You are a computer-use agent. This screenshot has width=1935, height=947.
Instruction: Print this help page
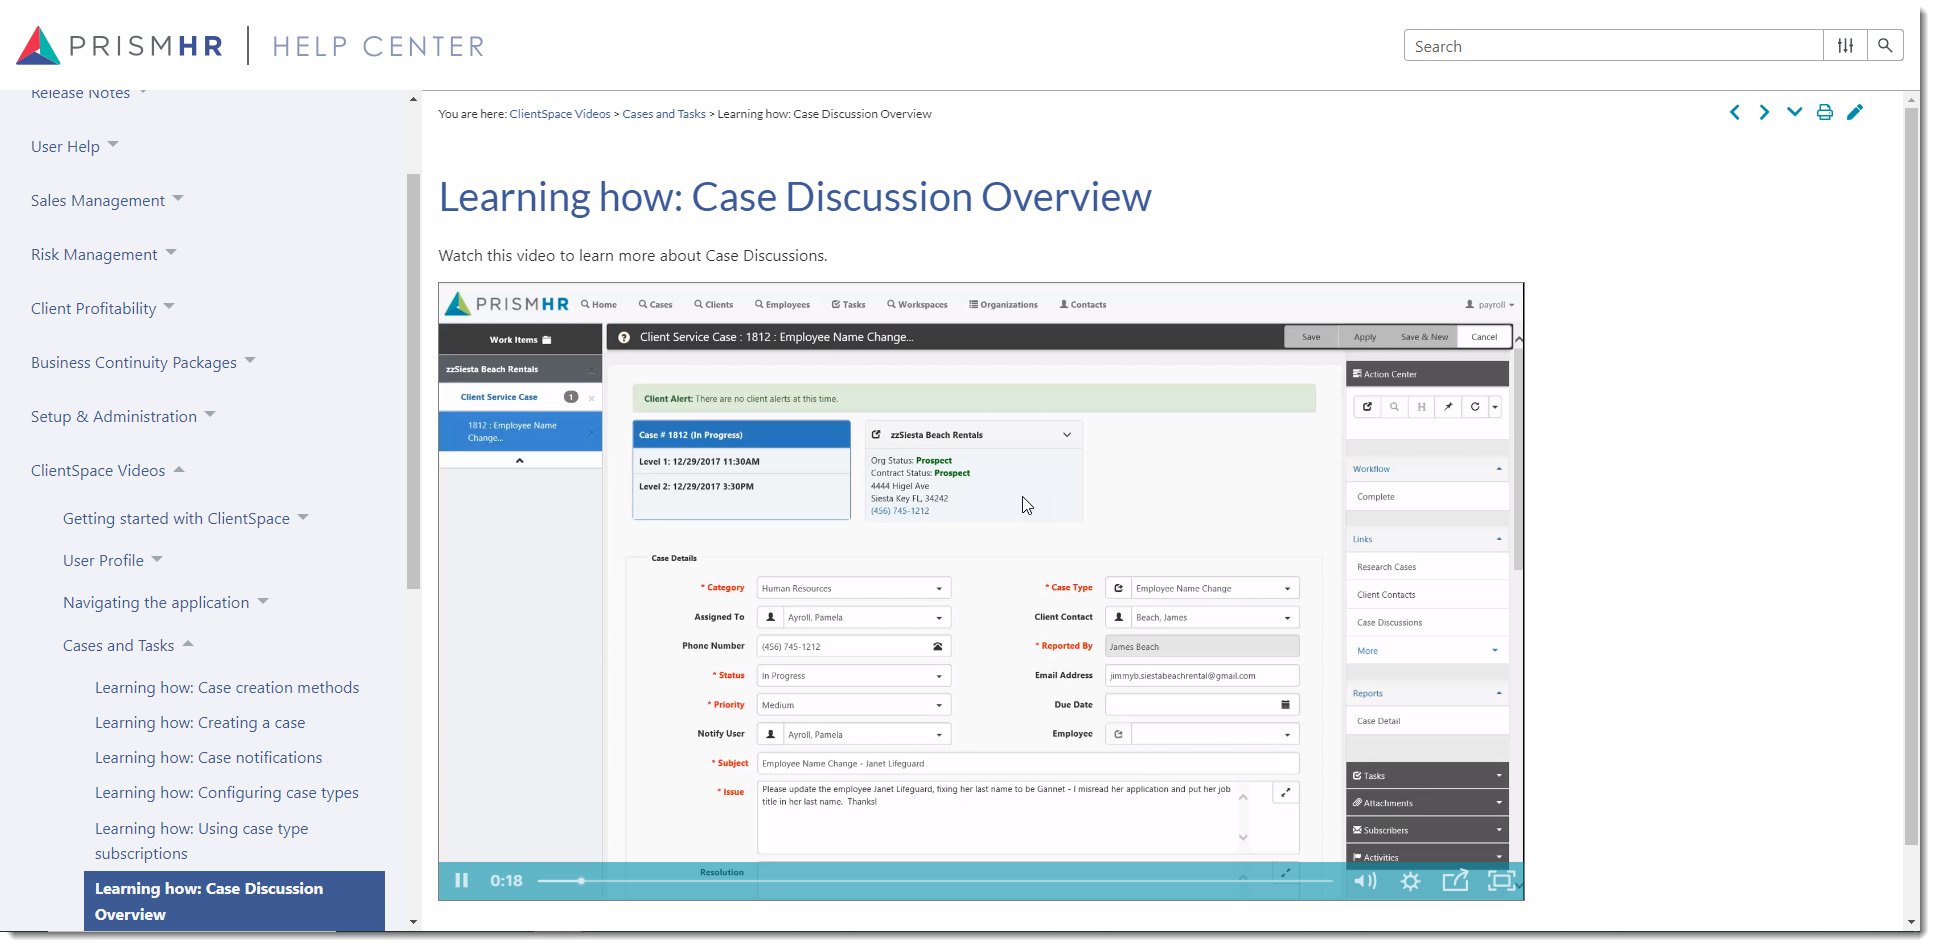(x=1825, y=112)
